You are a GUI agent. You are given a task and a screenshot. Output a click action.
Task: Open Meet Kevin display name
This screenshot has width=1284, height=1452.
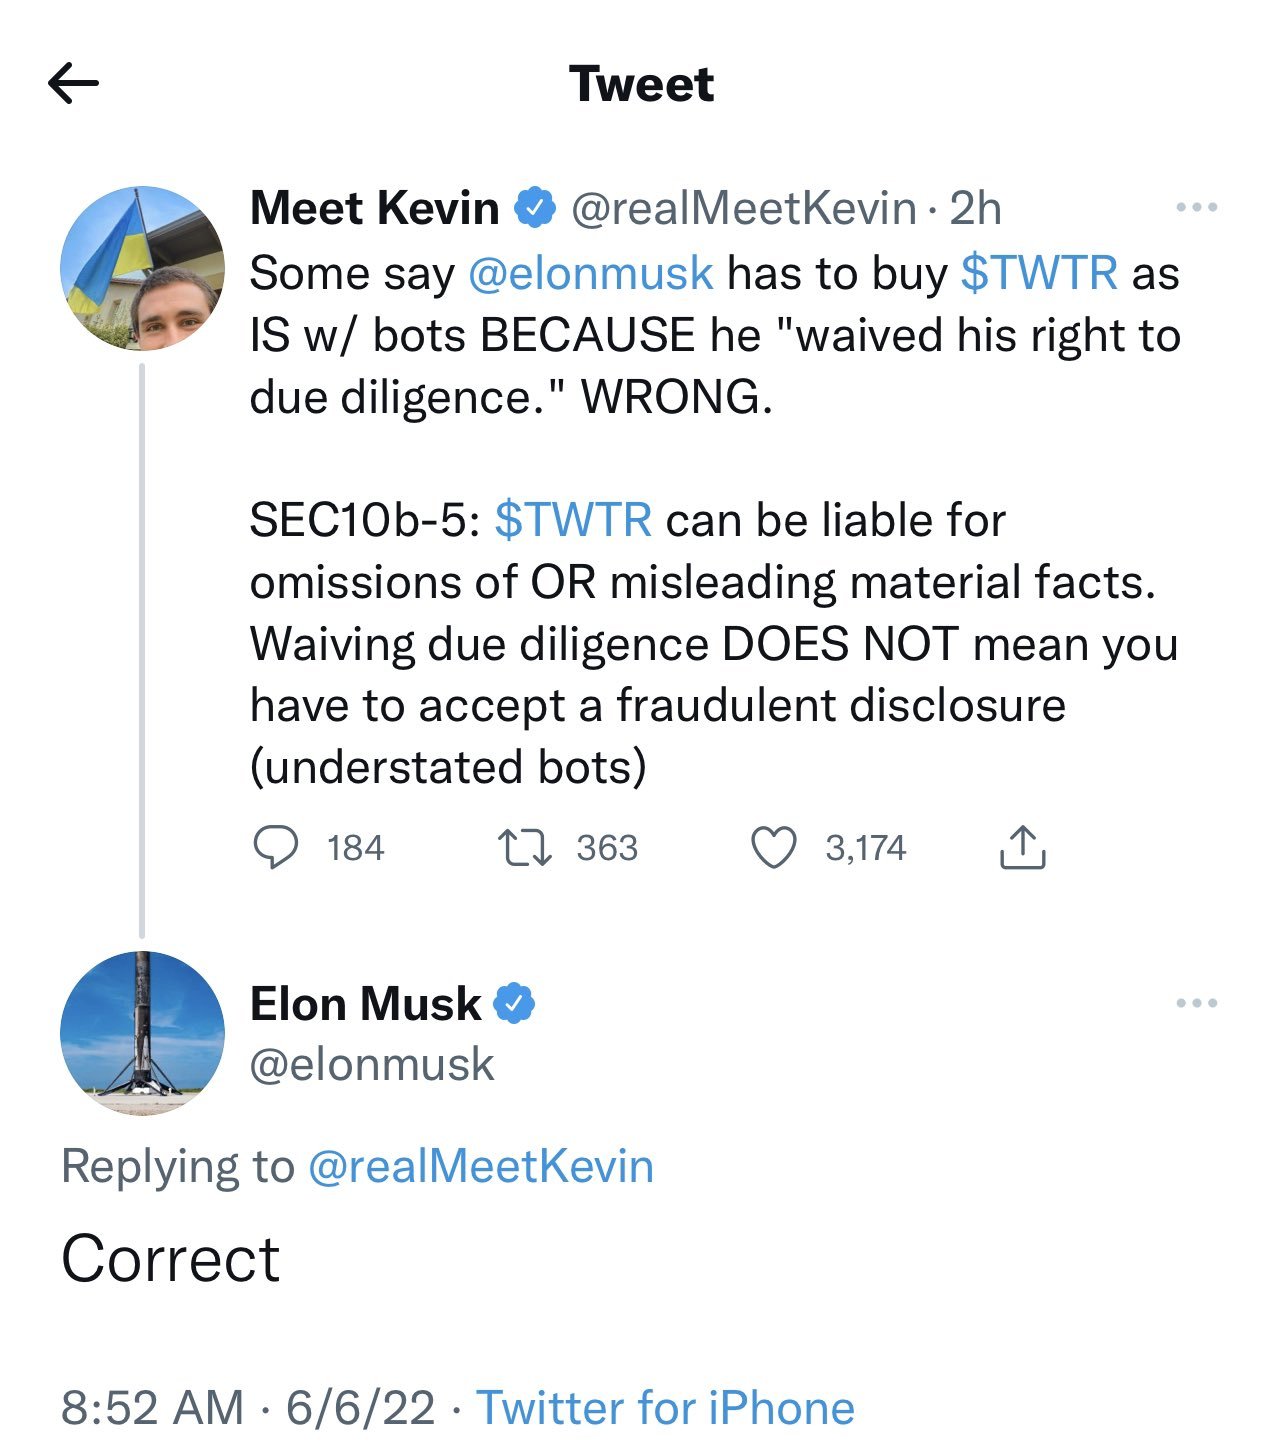click(374, 208)
